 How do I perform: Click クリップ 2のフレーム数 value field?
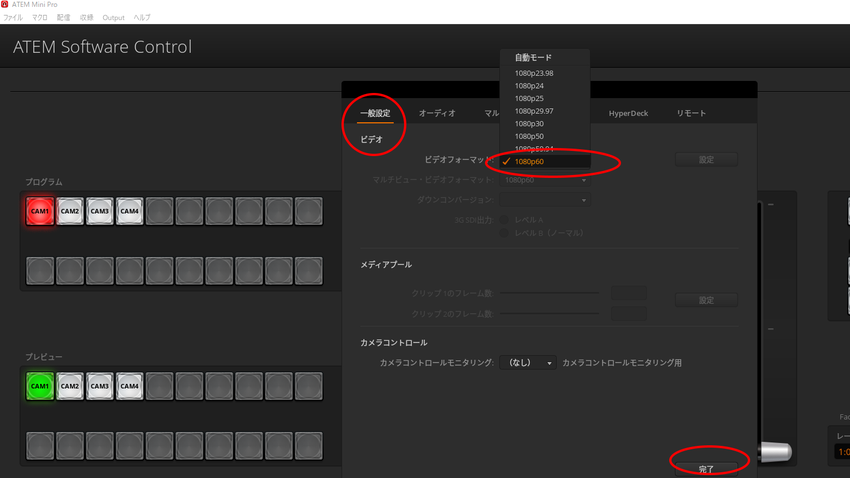628,313
